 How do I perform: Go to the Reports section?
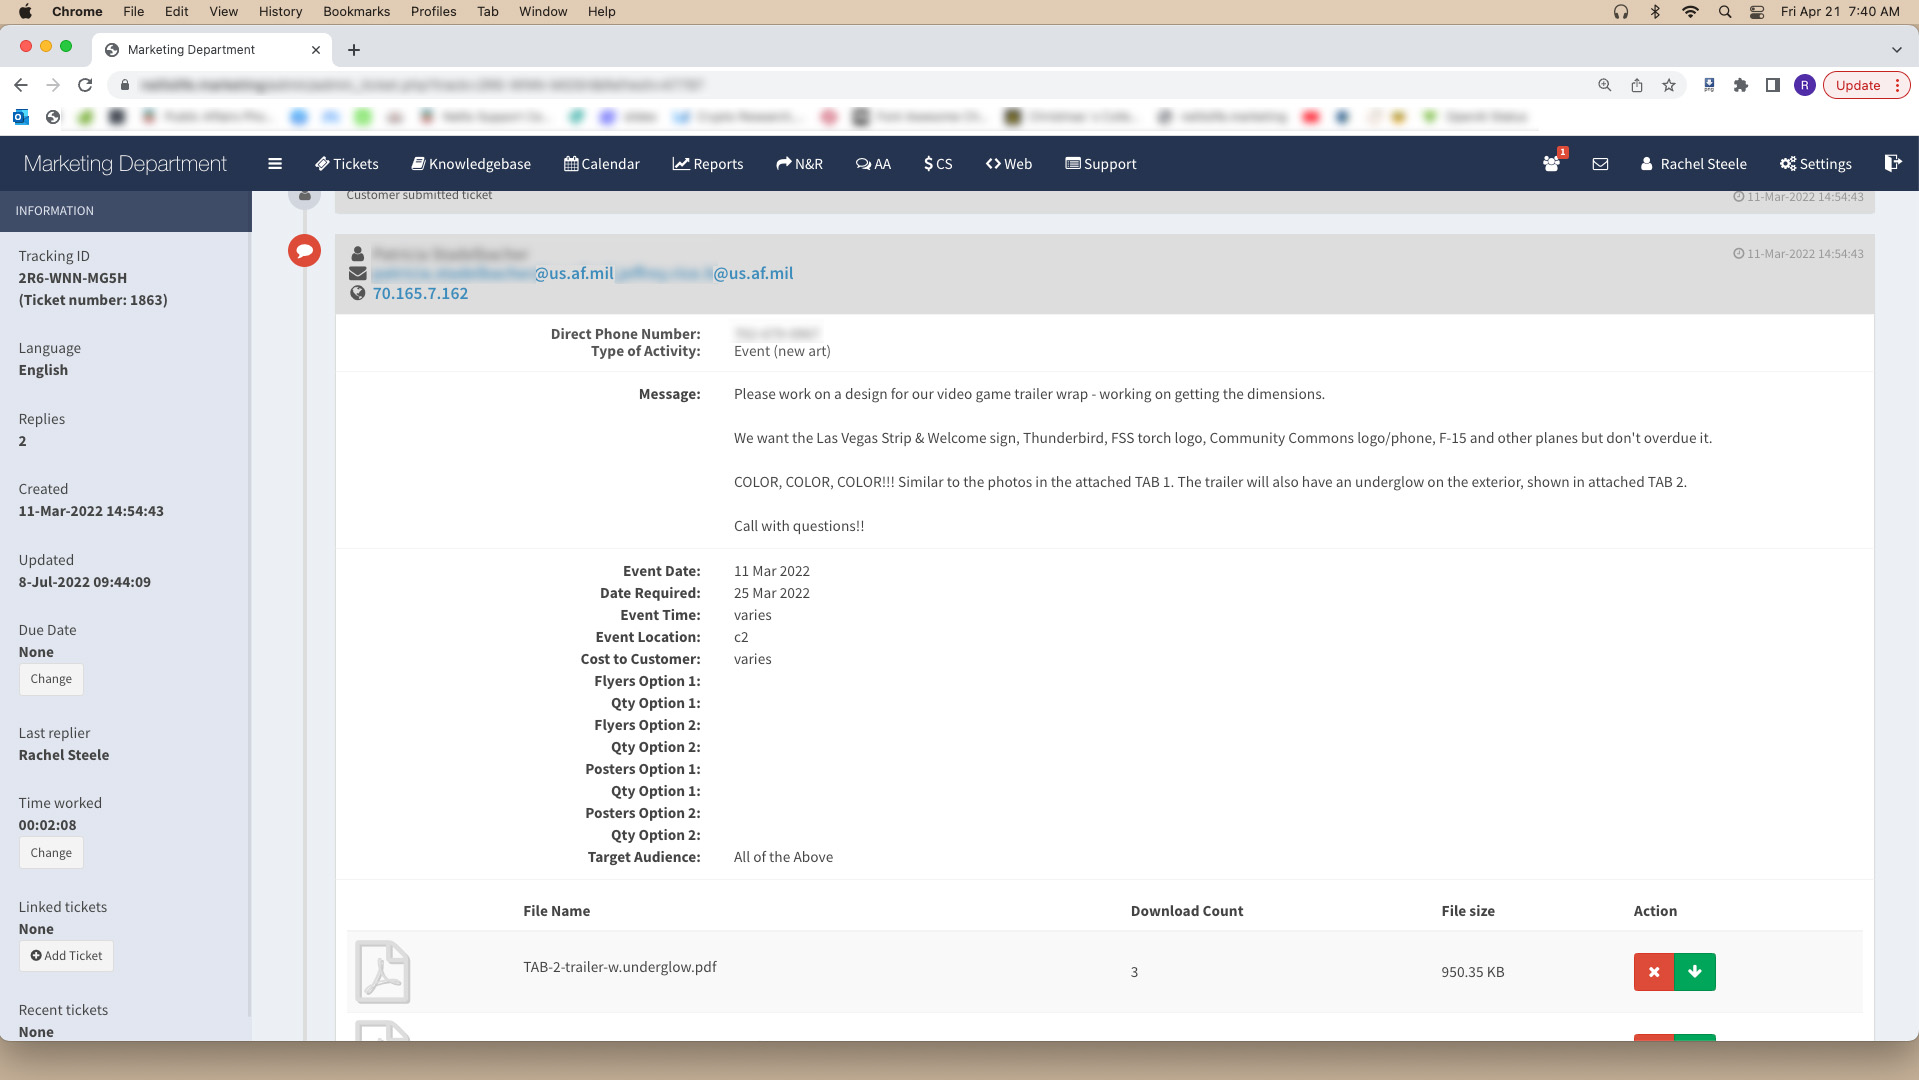[x=708, y=164]
